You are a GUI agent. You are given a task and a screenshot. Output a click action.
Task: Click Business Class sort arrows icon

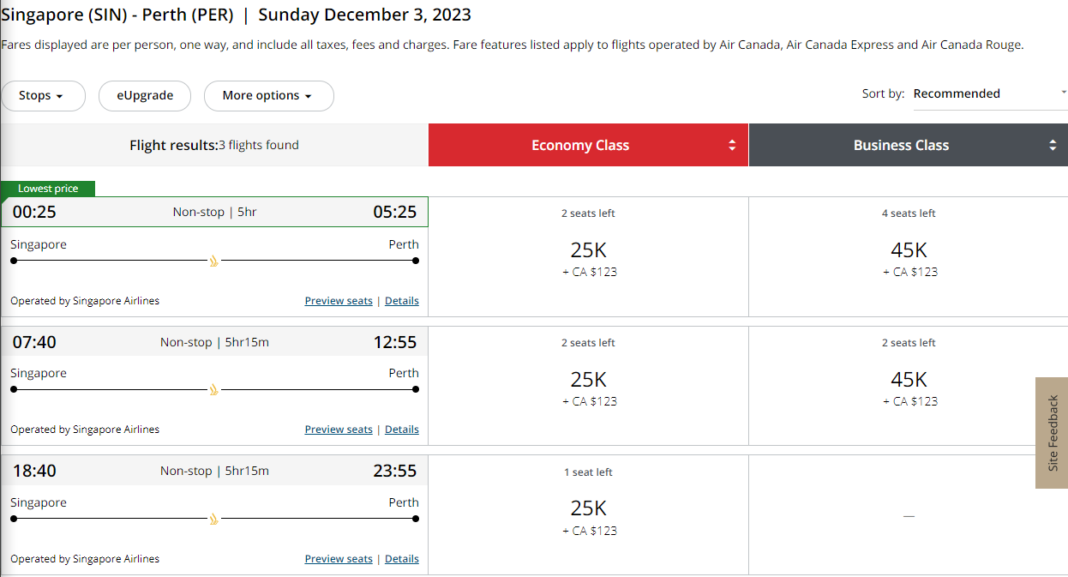[1052, 145]
